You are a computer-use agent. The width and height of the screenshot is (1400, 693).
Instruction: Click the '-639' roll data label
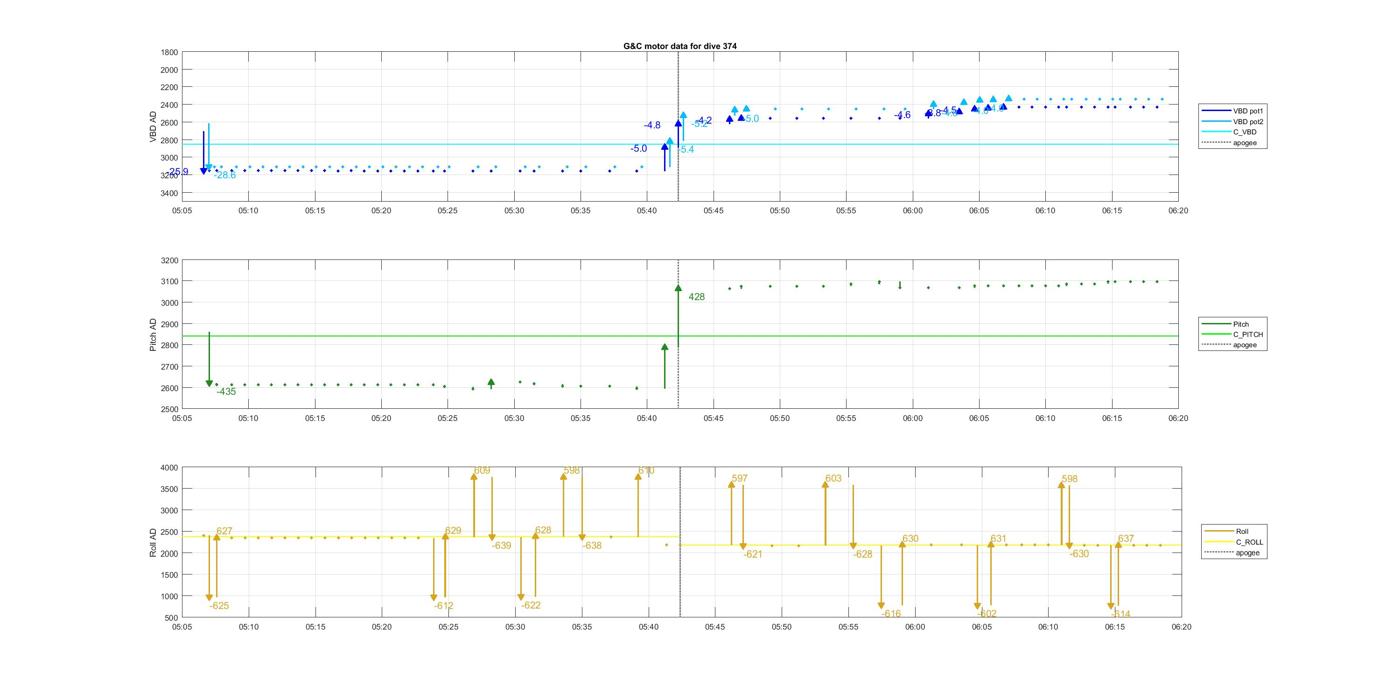pos(501,545)
